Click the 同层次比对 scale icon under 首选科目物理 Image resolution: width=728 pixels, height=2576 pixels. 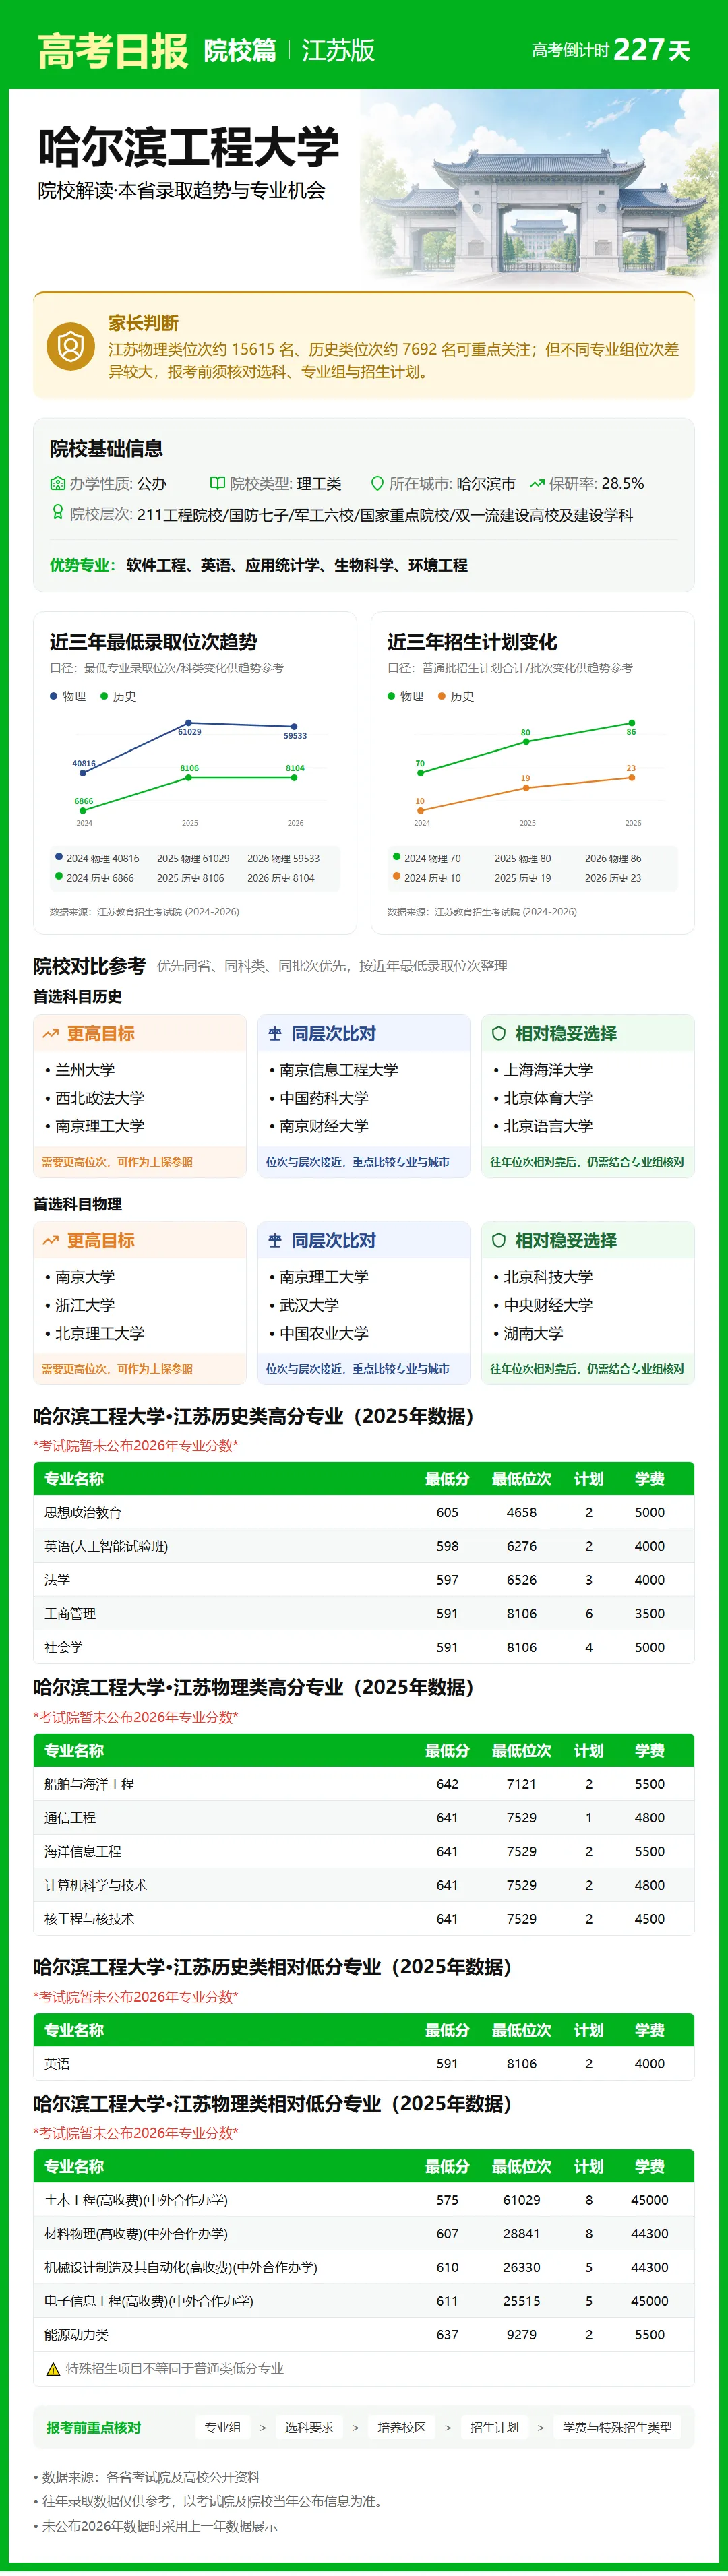(x=275, y=1241)
